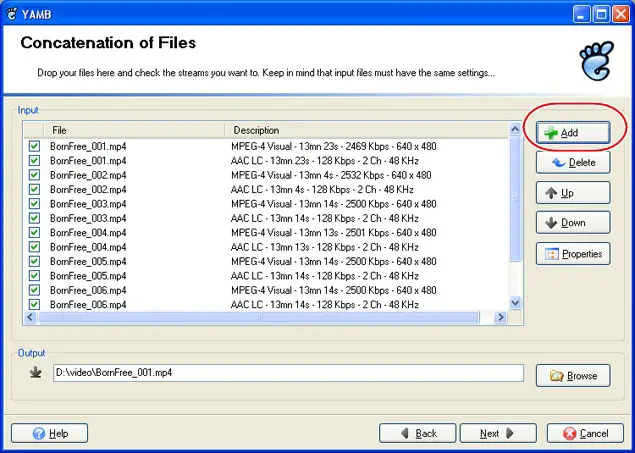Open stream Properties

pyautogui.click(x=573, y=254)
